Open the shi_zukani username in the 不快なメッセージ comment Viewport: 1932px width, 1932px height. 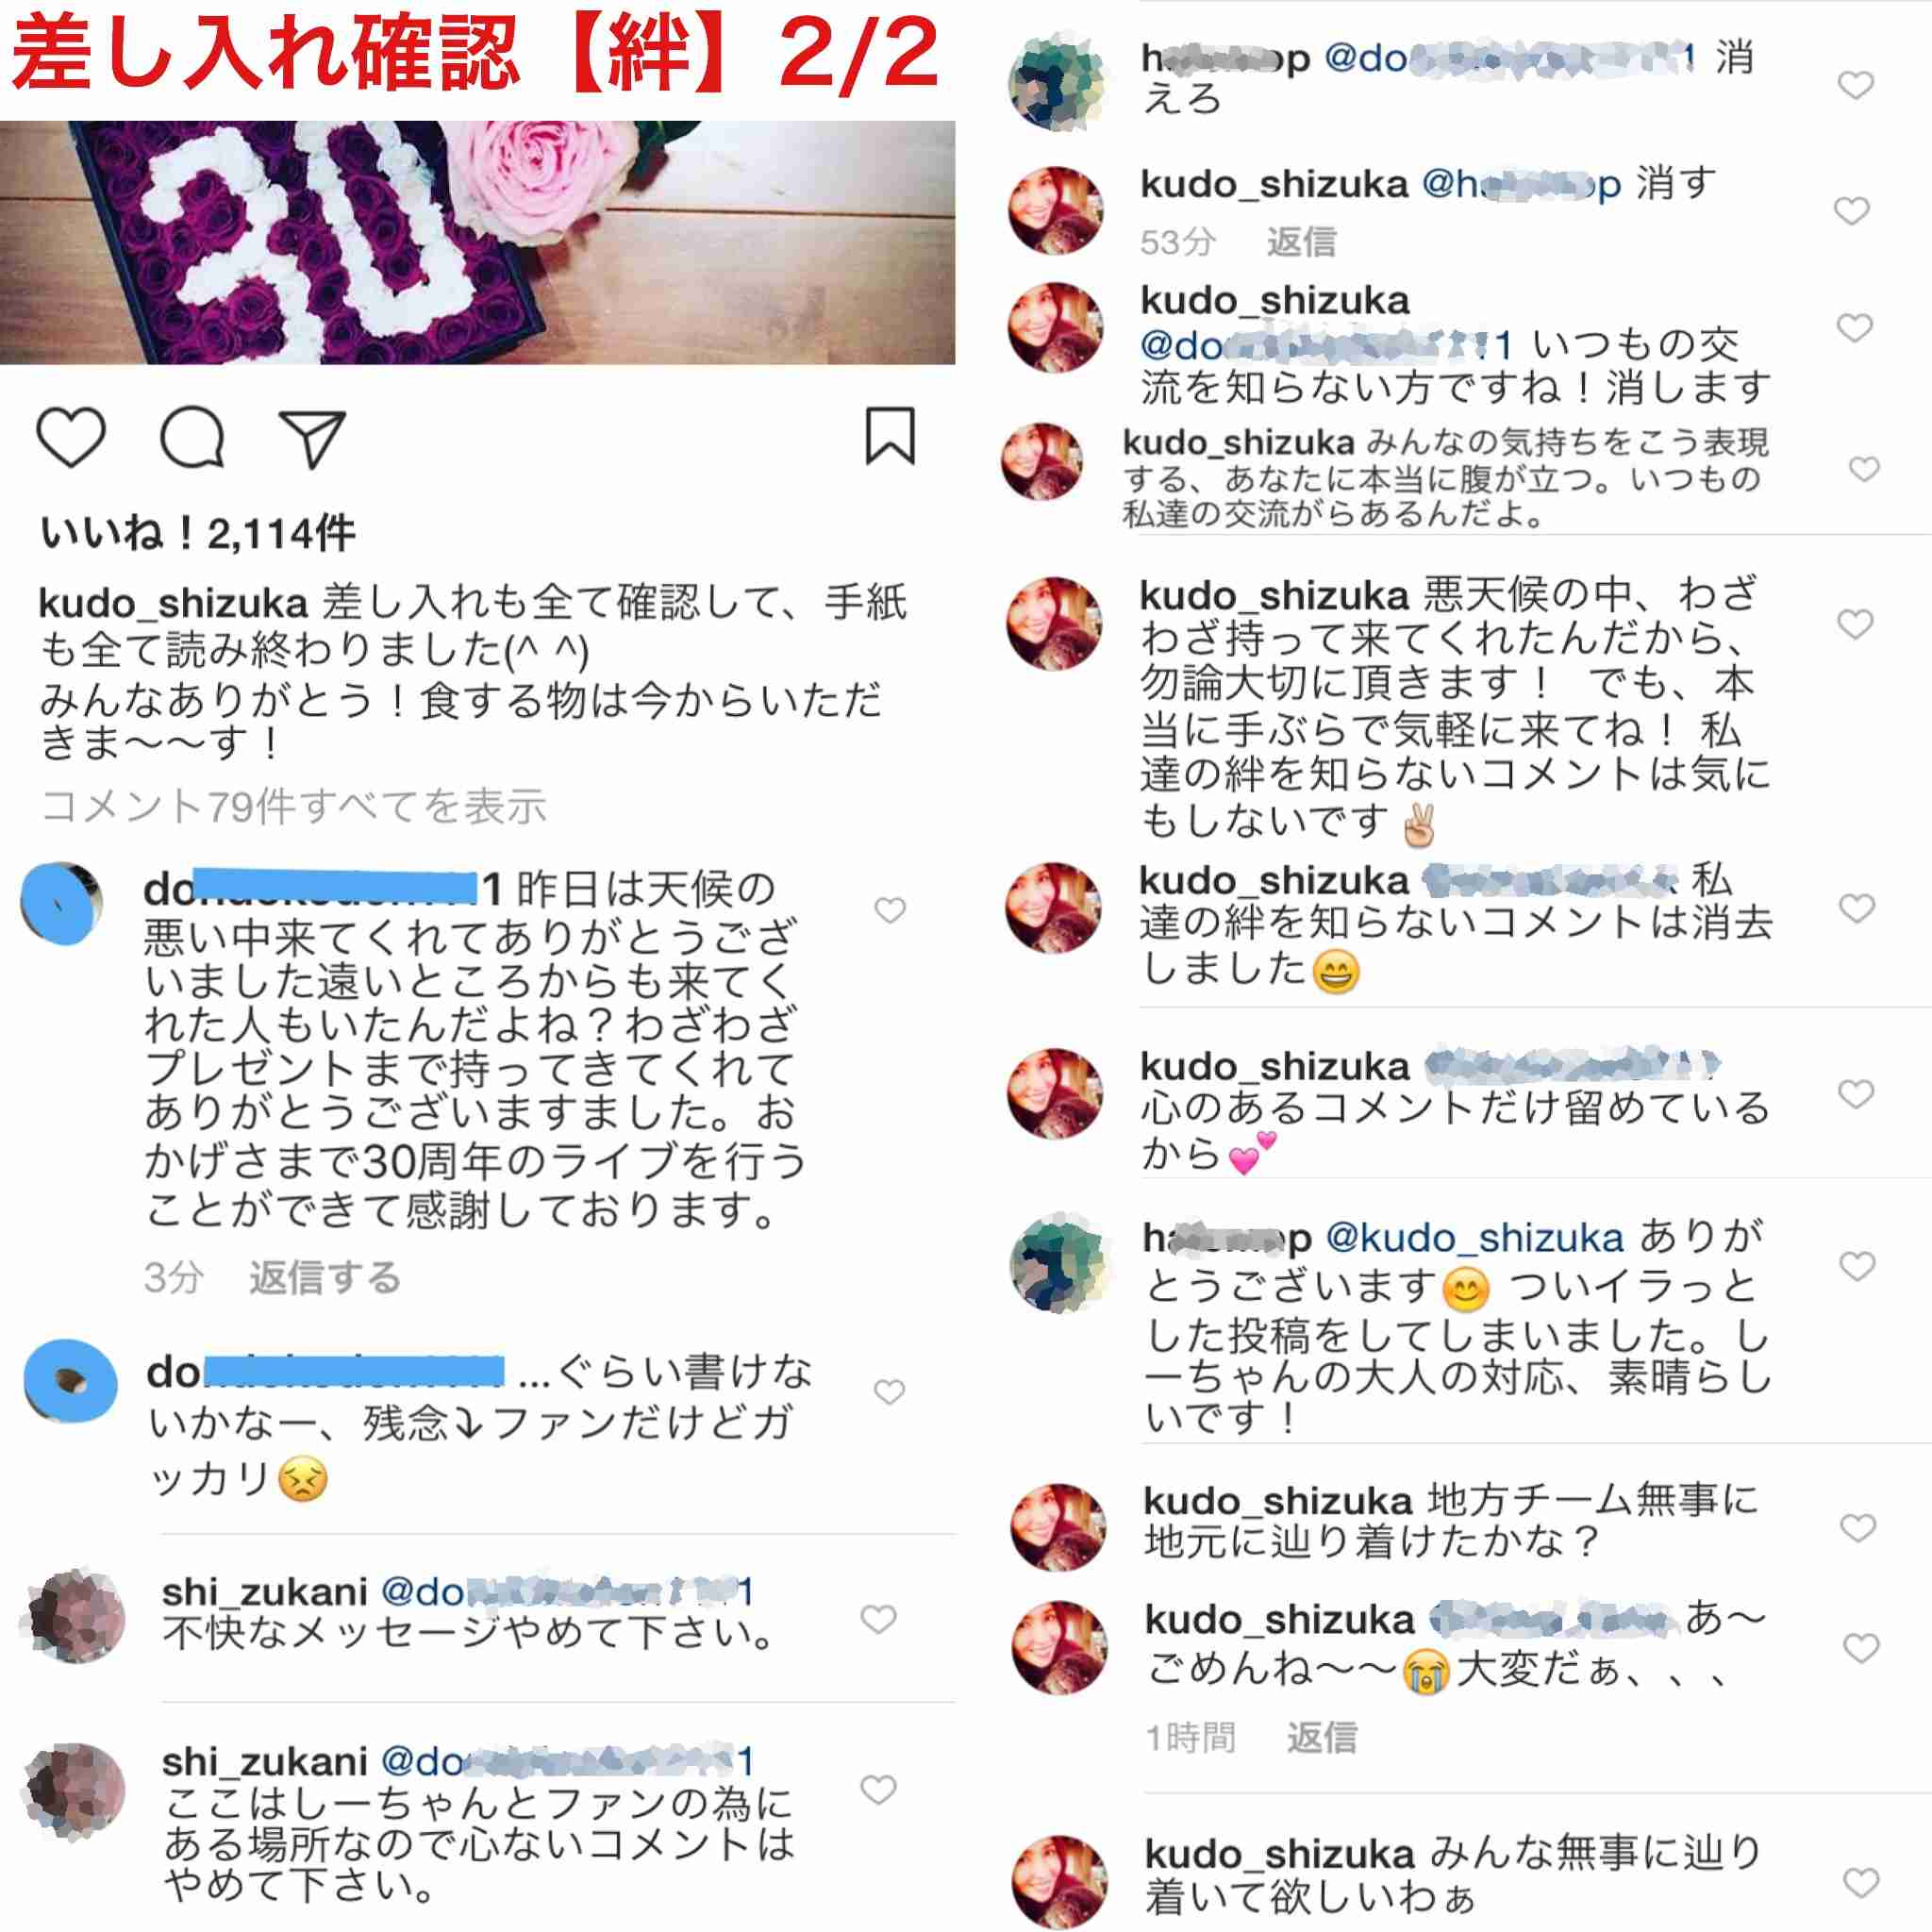click(x=265, y=1590)
